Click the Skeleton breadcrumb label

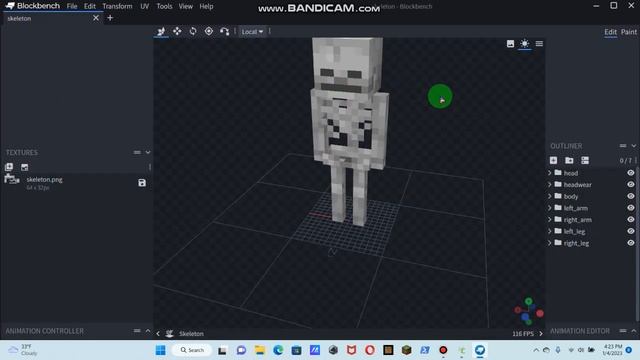pyautogui.click(x=191, y=334)
